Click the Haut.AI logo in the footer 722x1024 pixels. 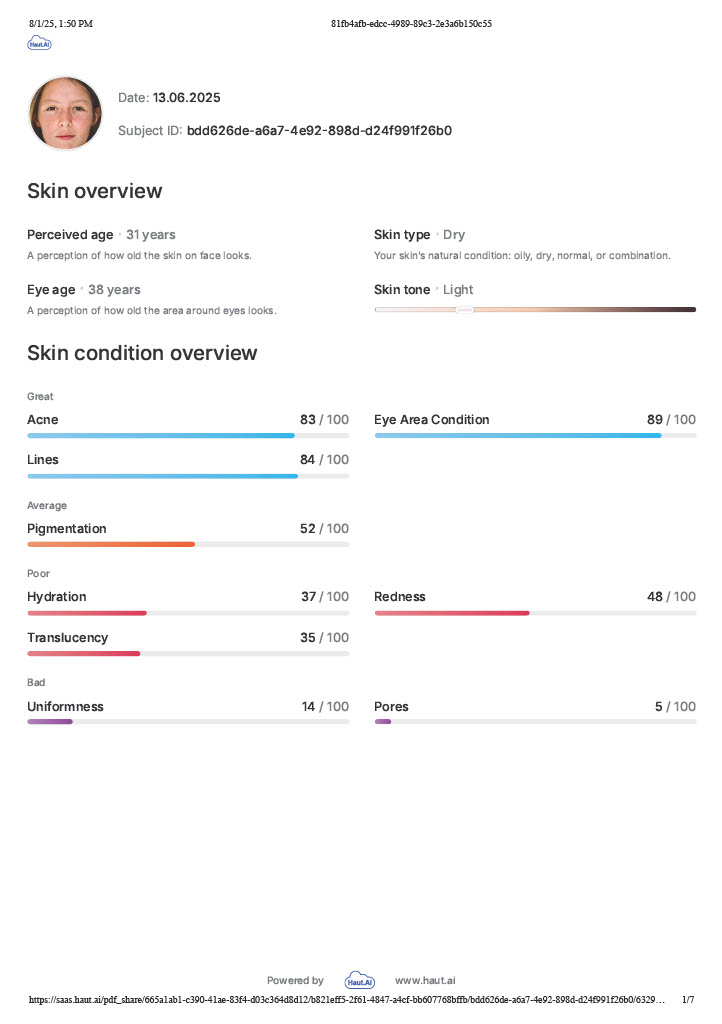tap(359, 981)
